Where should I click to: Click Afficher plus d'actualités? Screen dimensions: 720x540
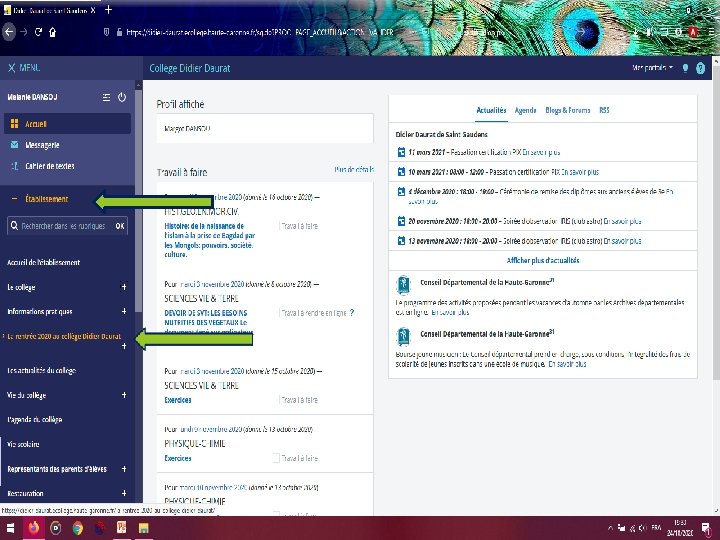coord(543,260)
